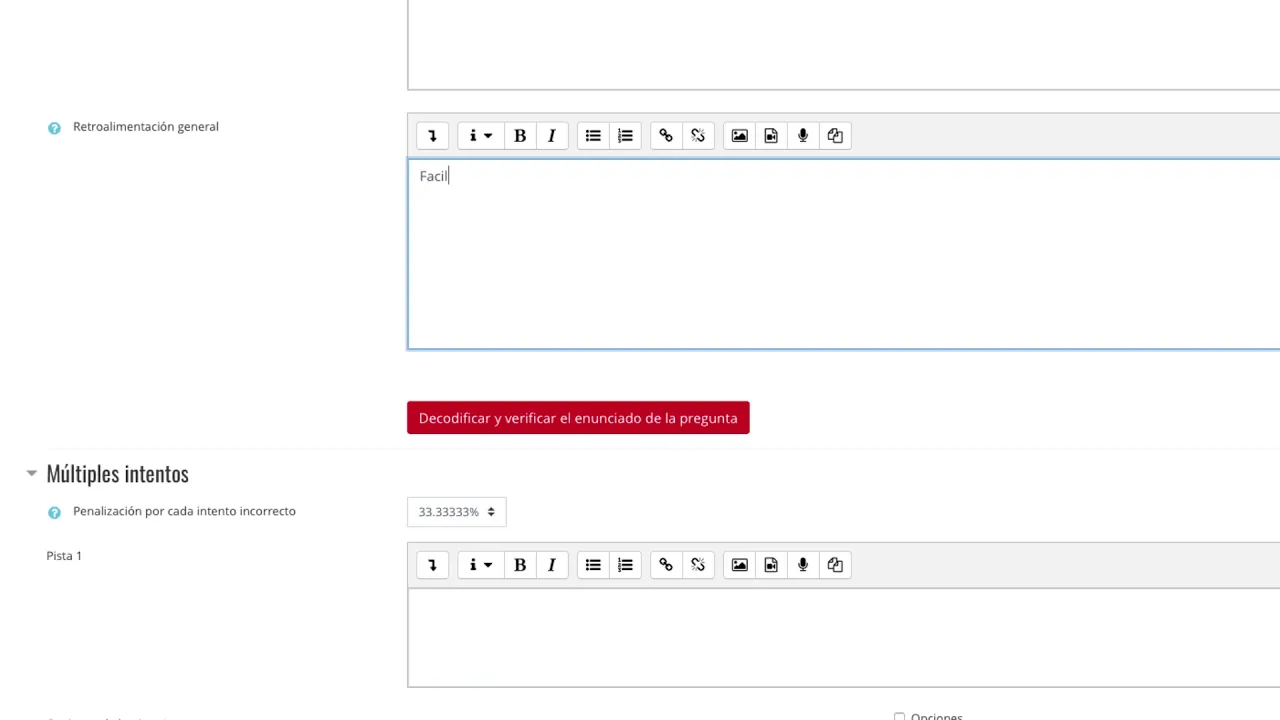This screenshot has width=1280, height=720.
Task: Remove link in Retroalimentación general editor
Action: [698, 136]
